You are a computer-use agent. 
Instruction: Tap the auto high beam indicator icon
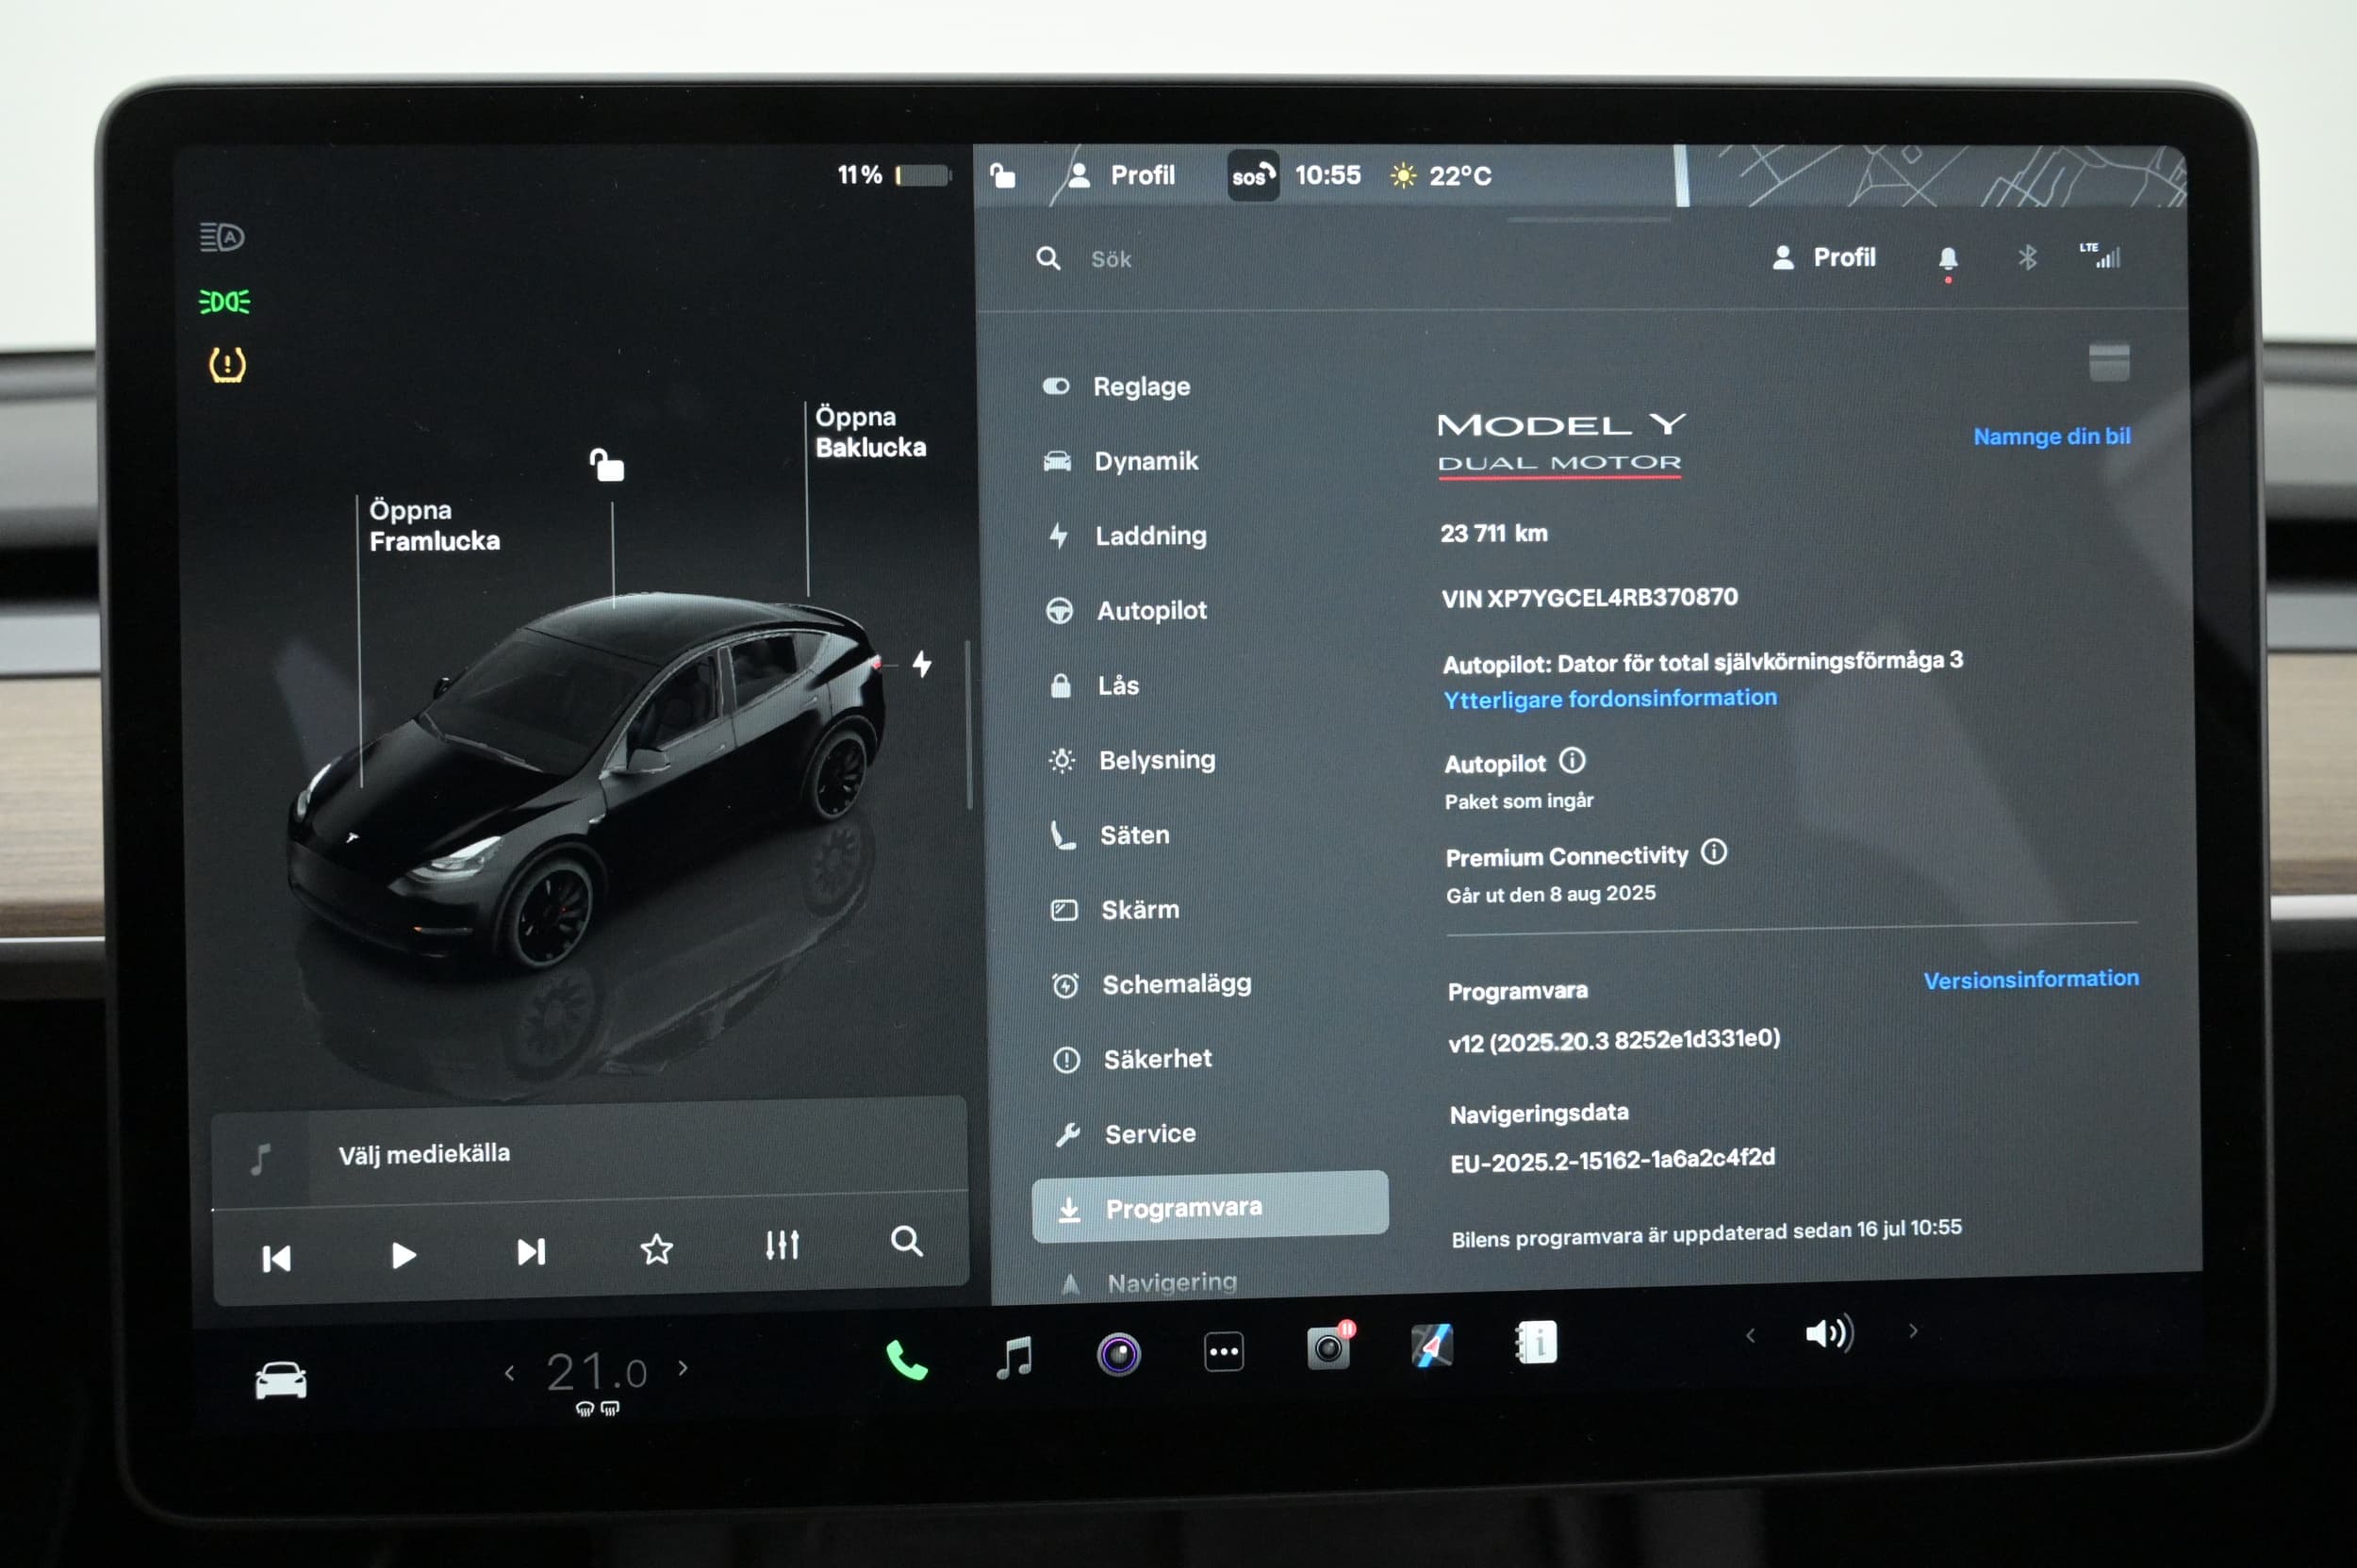pyautogui.click(x=222, y=237)
